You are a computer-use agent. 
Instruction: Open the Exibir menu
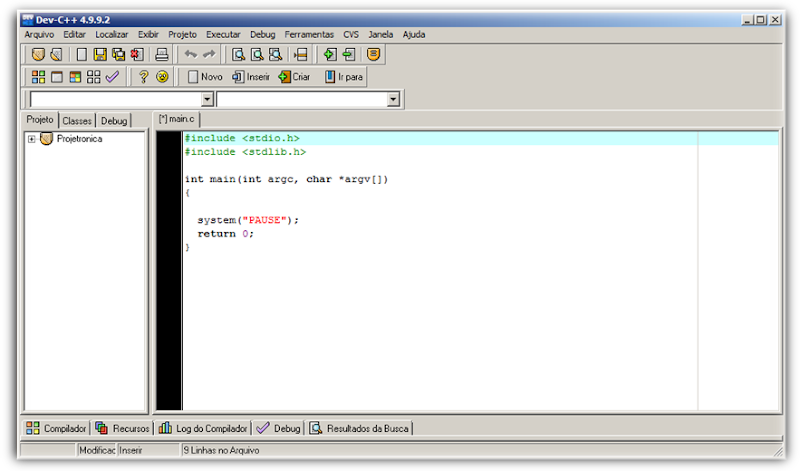(148, 34)
